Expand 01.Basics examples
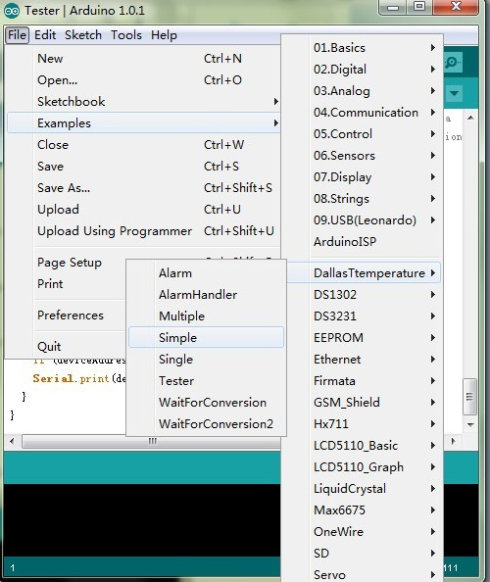 pyautogui.click(x=362, y=48)
